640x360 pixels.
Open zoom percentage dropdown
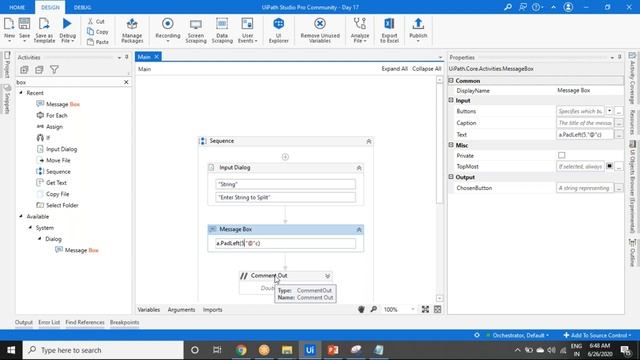(x=413, y=309)
